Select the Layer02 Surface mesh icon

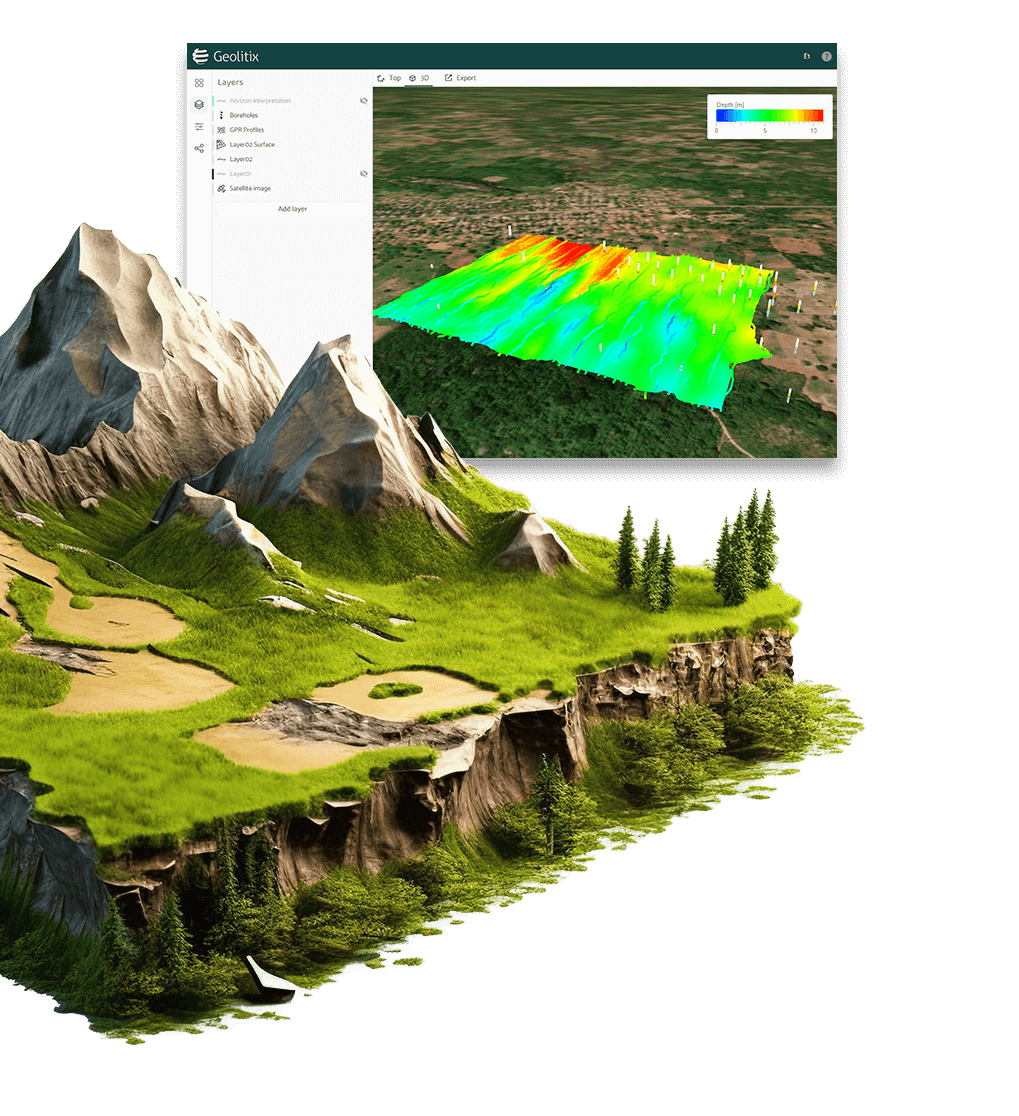click(221, 144)
